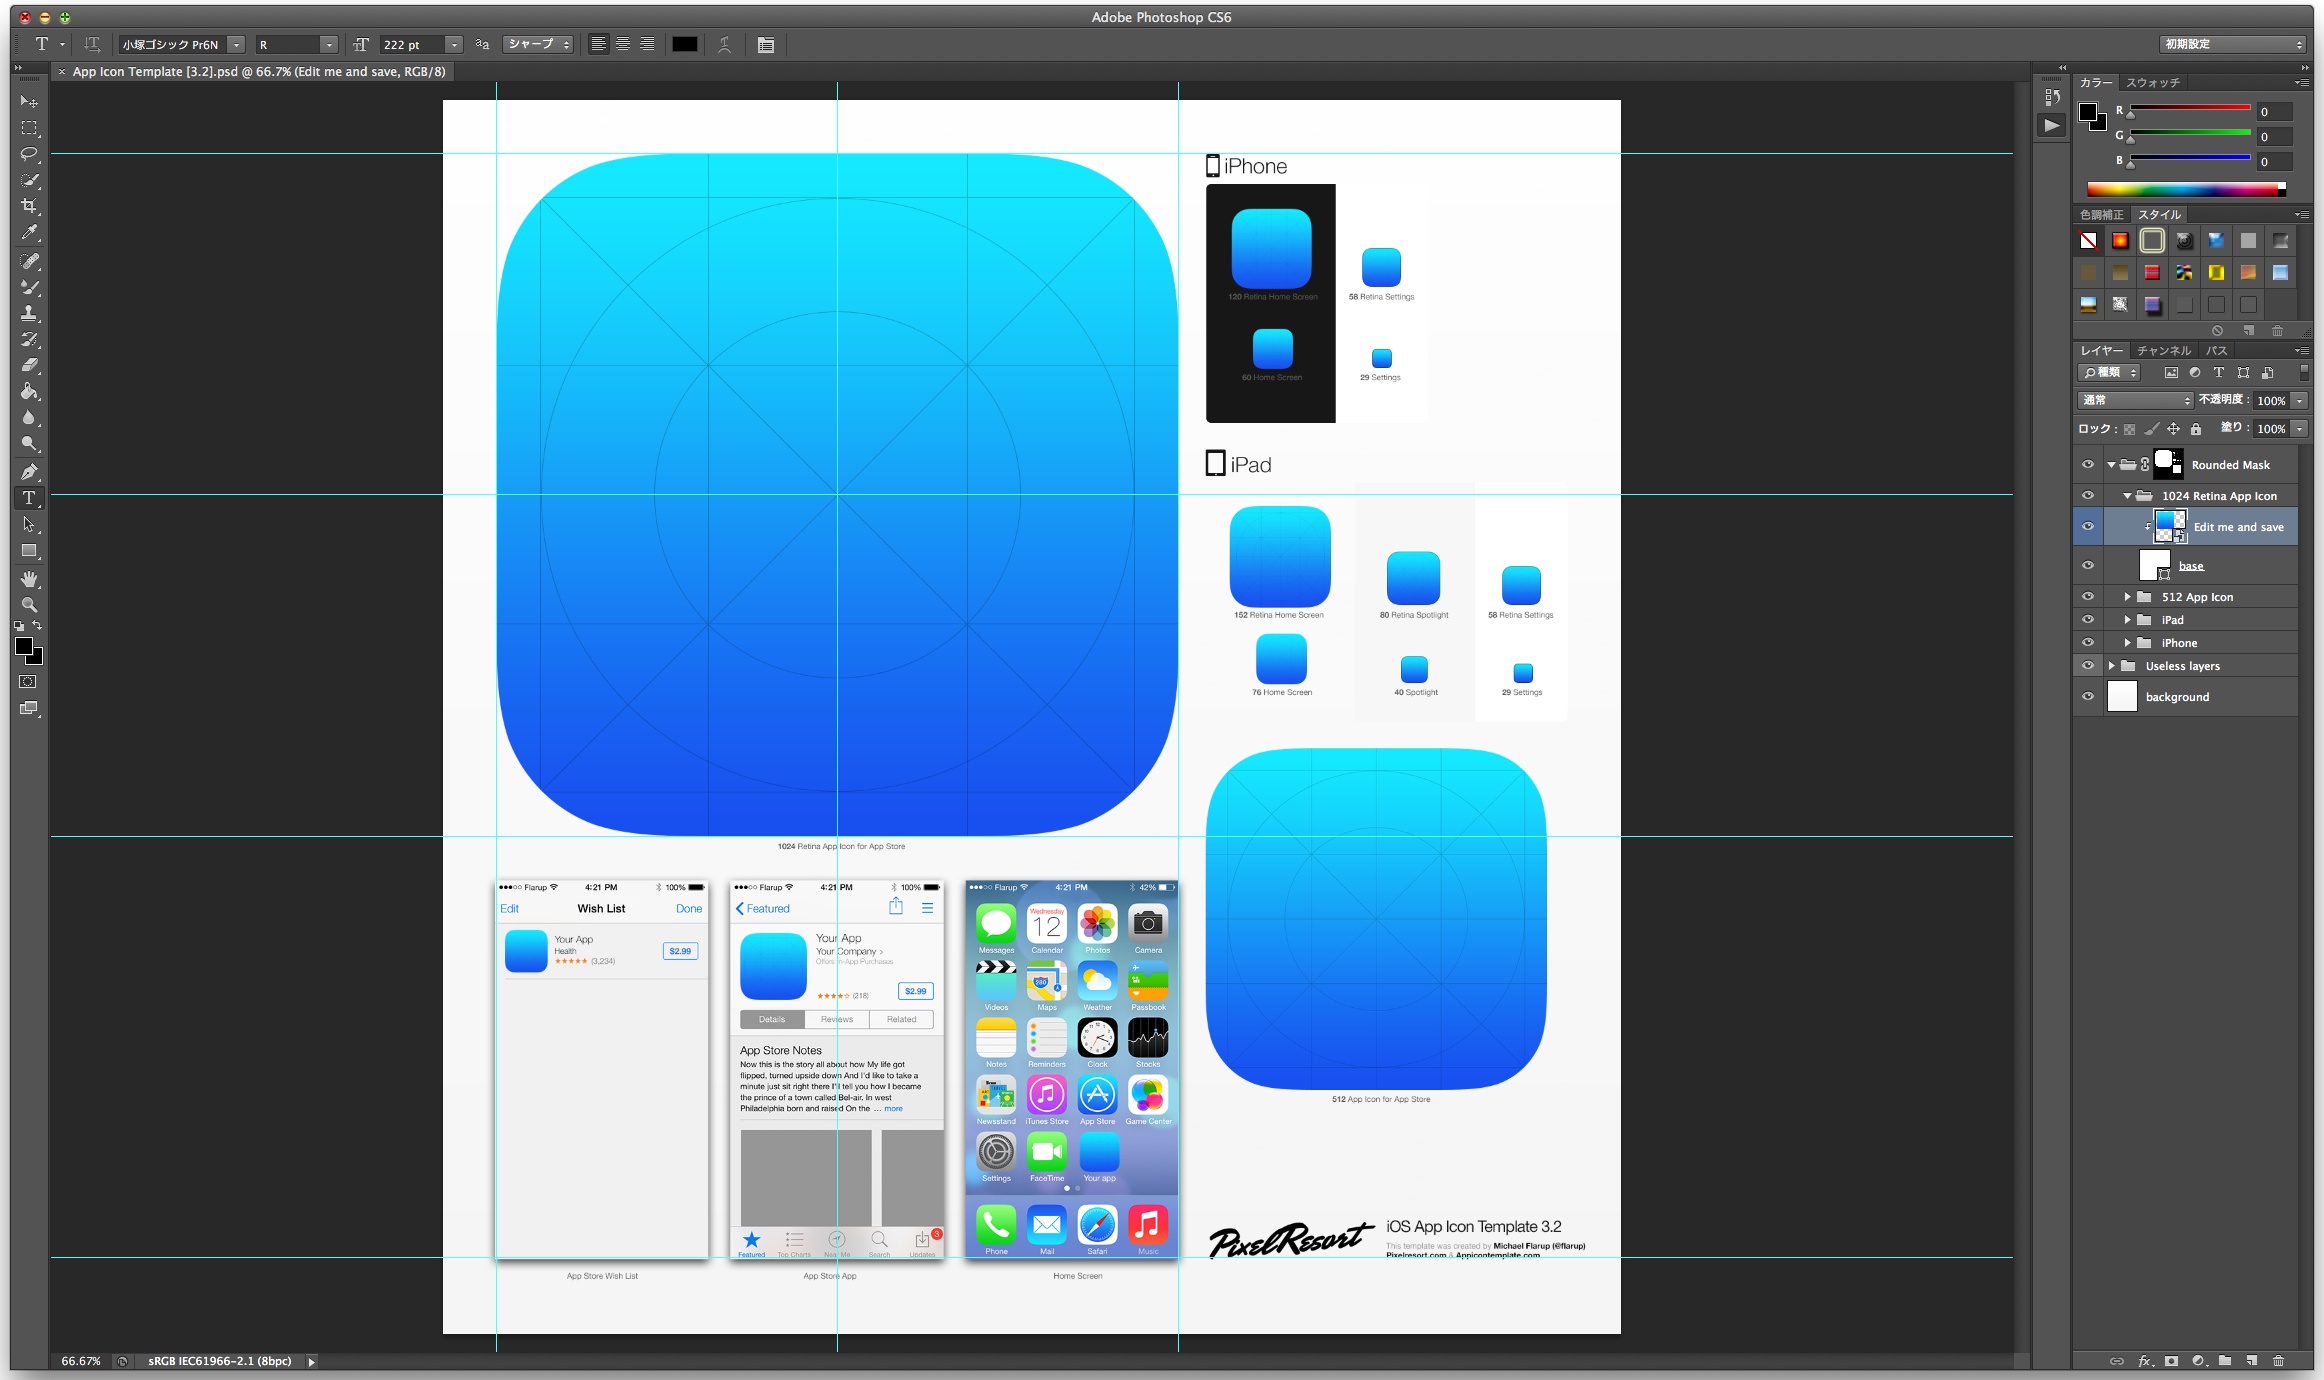Toggle lock all for the layer
The width and height of the screenshot is (2324, 1380).
click(x=2196, y=429)
